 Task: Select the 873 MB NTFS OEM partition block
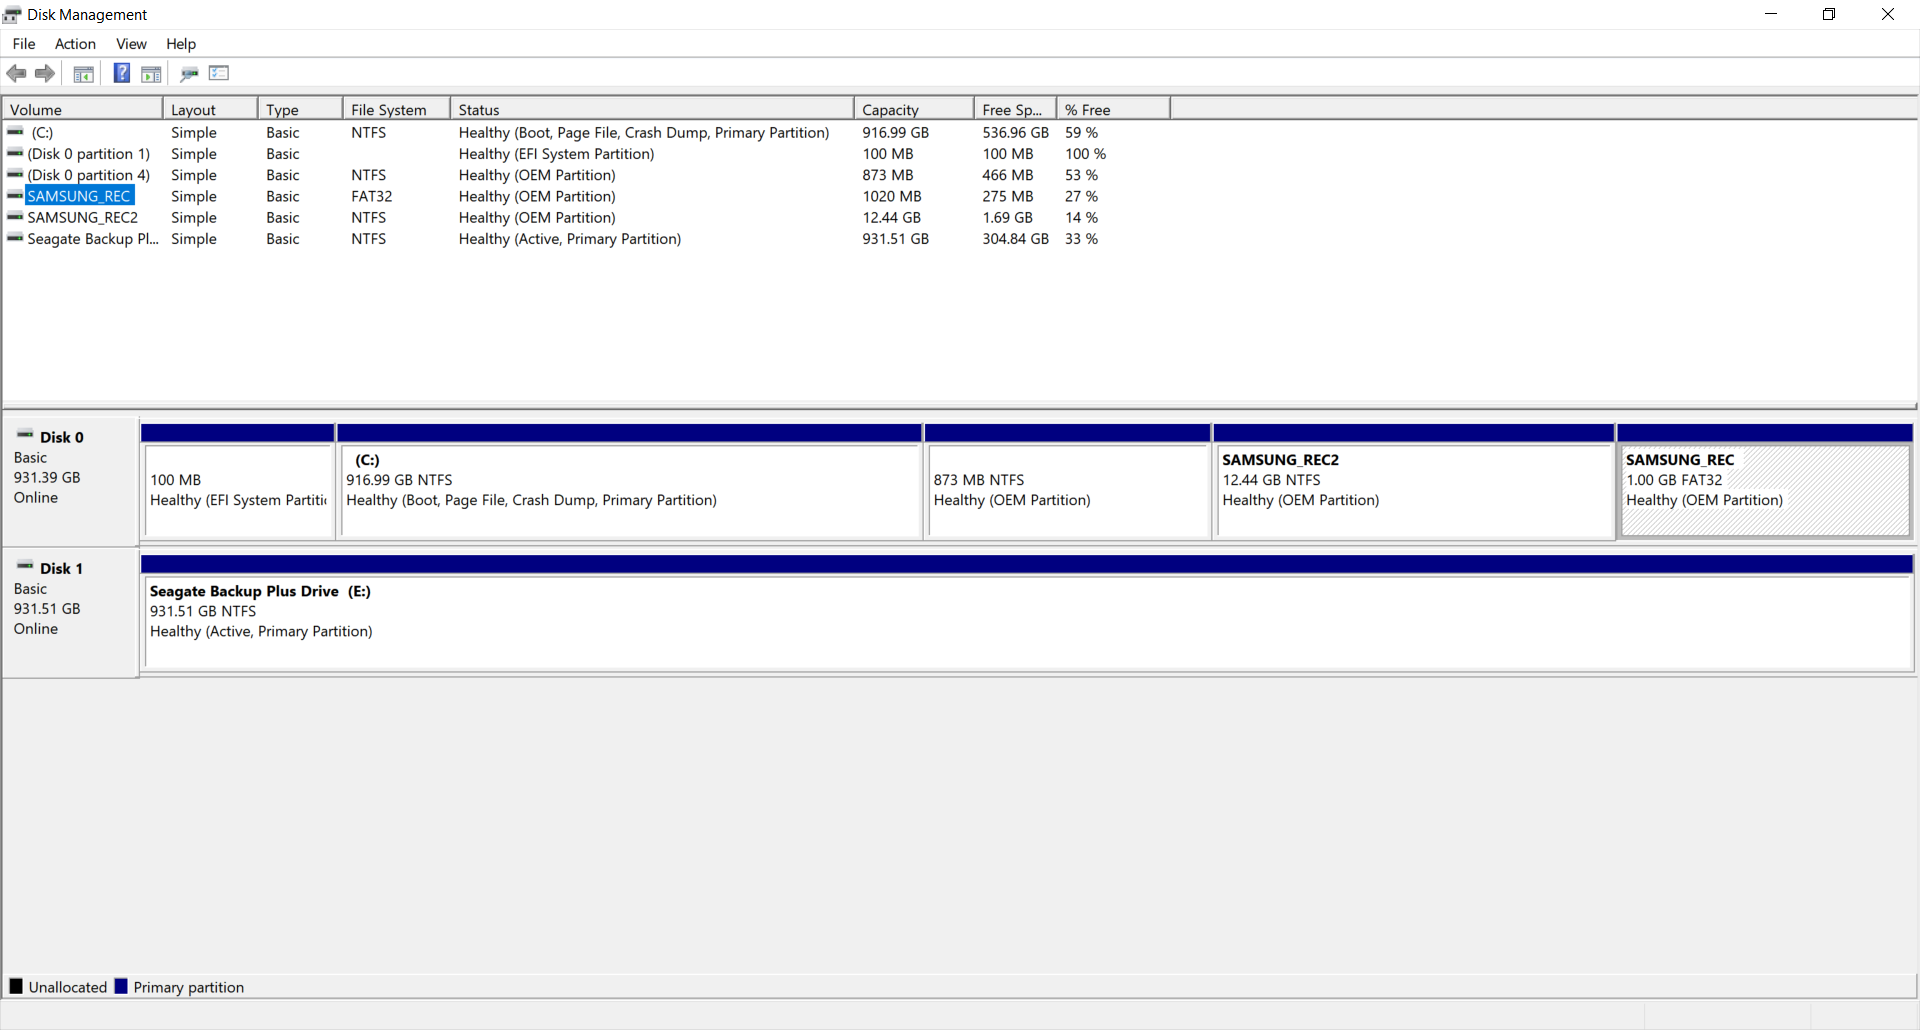coord(1068,491)
